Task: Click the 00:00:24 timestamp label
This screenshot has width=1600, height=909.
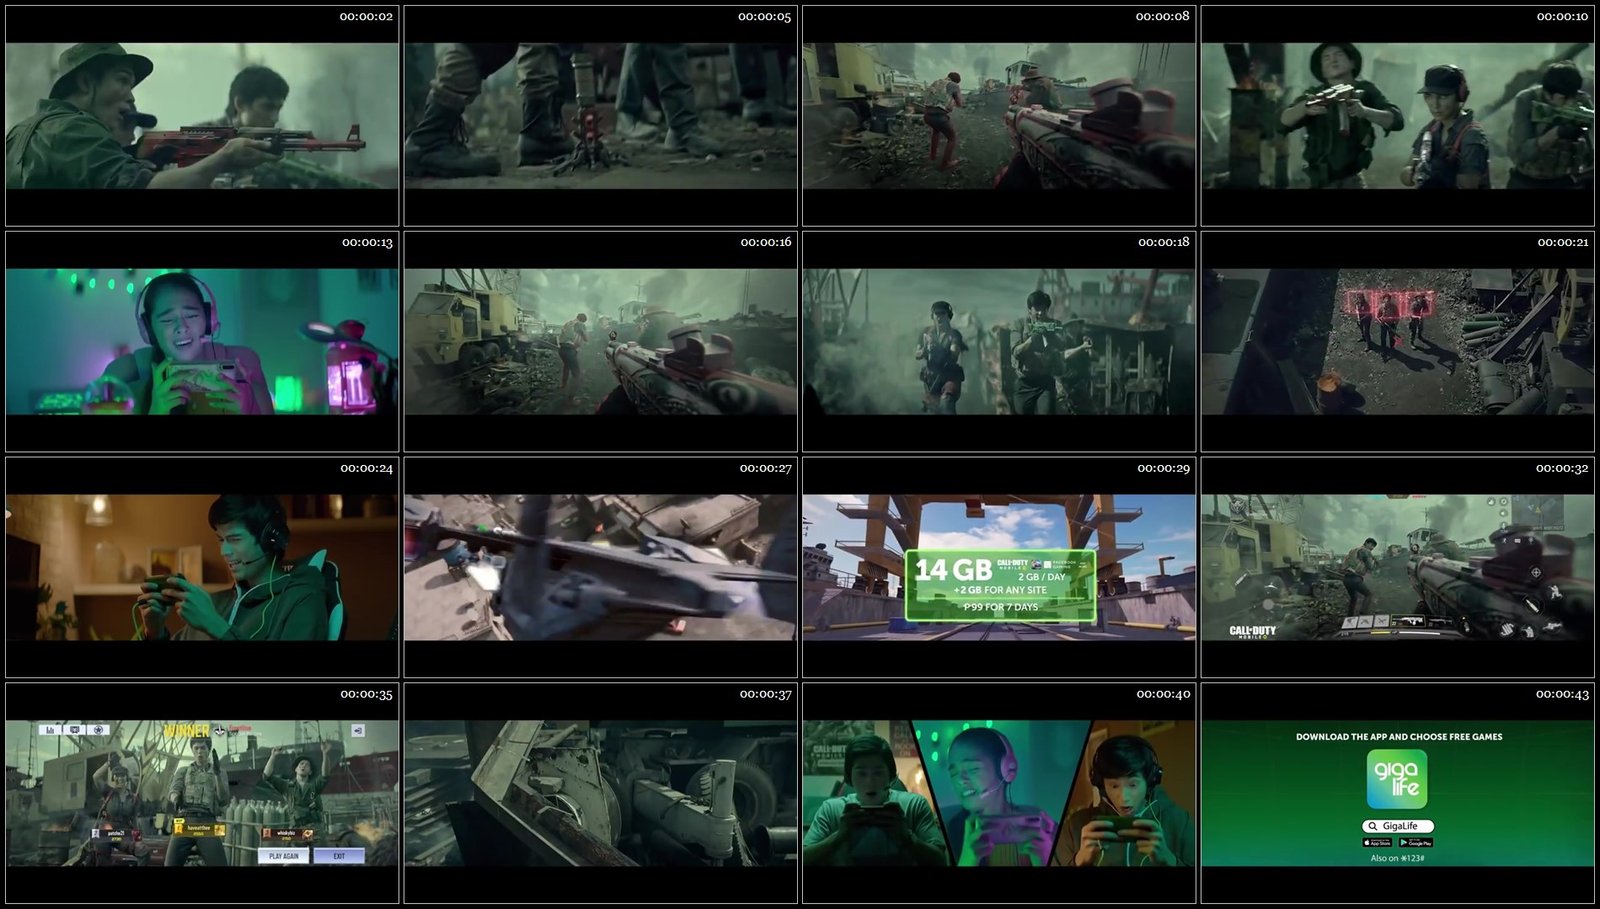Action: pos(367,469)
